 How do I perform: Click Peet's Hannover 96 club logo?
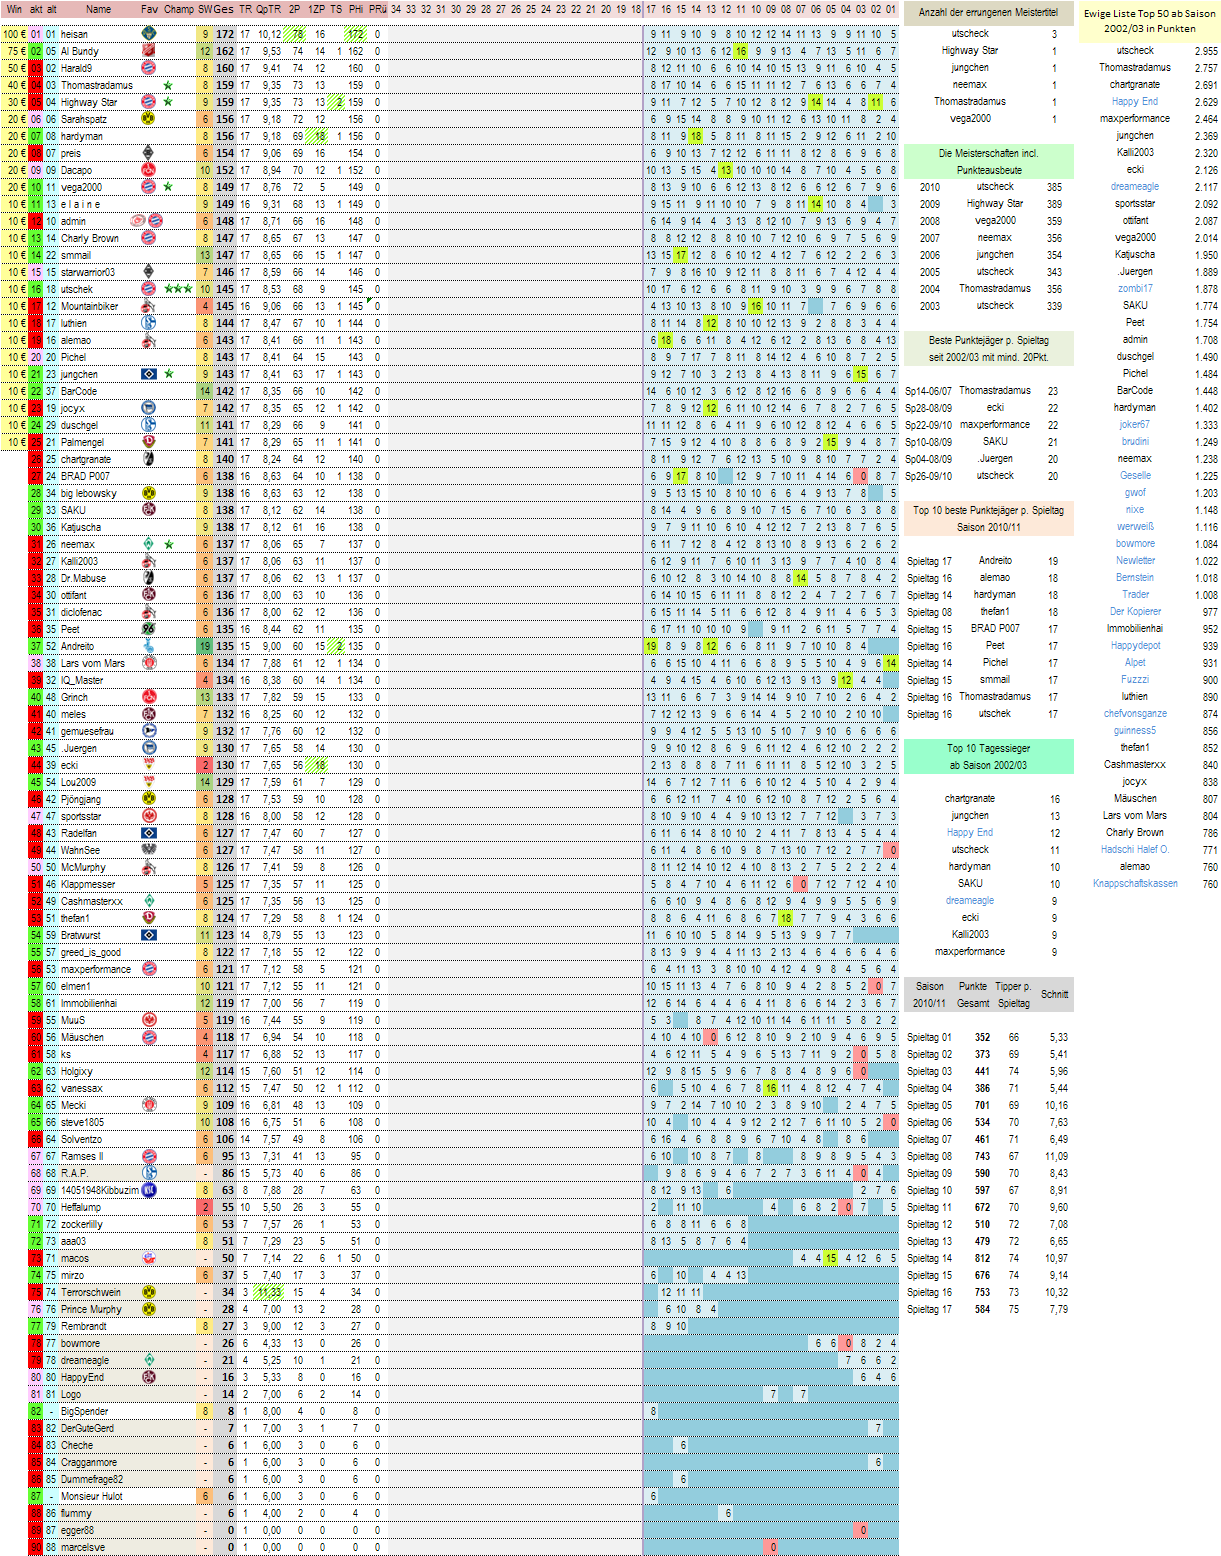148,629
